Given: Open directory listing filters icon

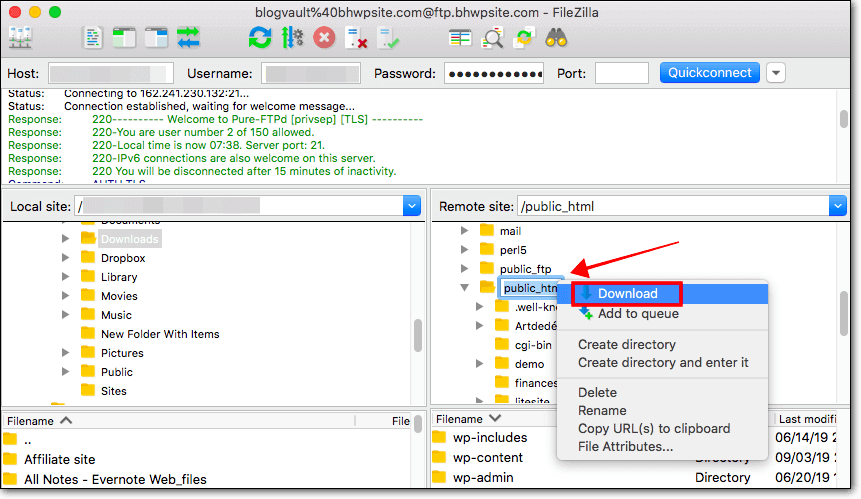Looking at the screenshot, I should tap(460, 38).
